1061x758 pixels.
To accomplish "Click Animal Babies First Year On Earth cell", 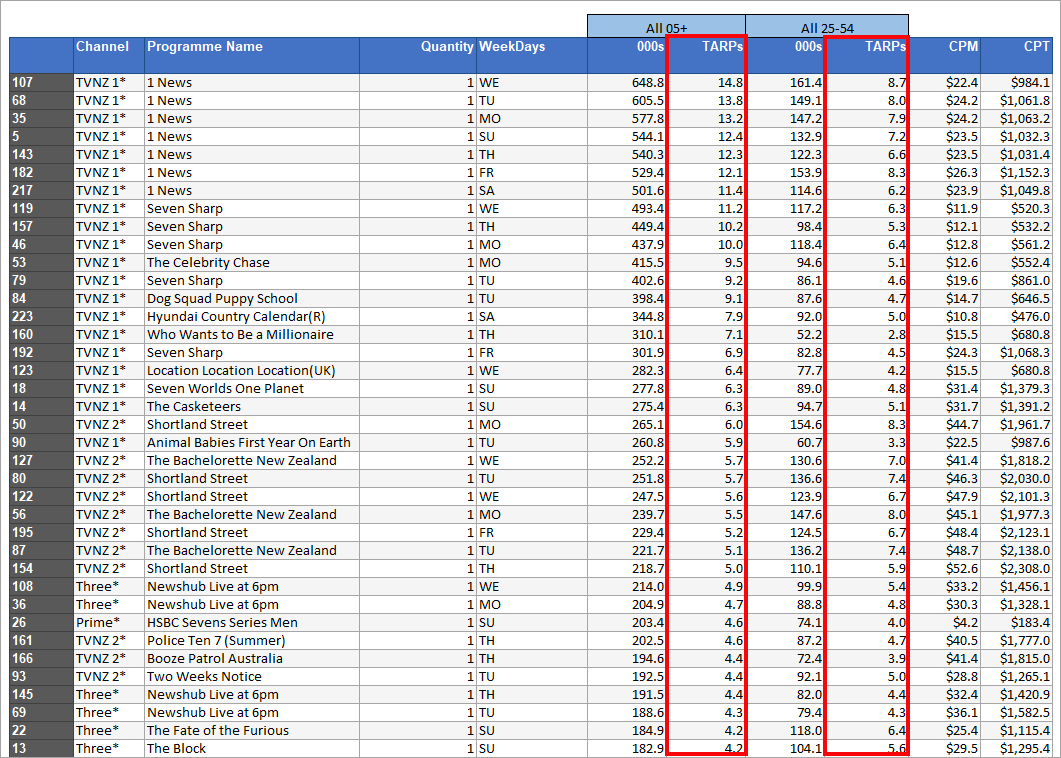I will [x=252, y=442].
